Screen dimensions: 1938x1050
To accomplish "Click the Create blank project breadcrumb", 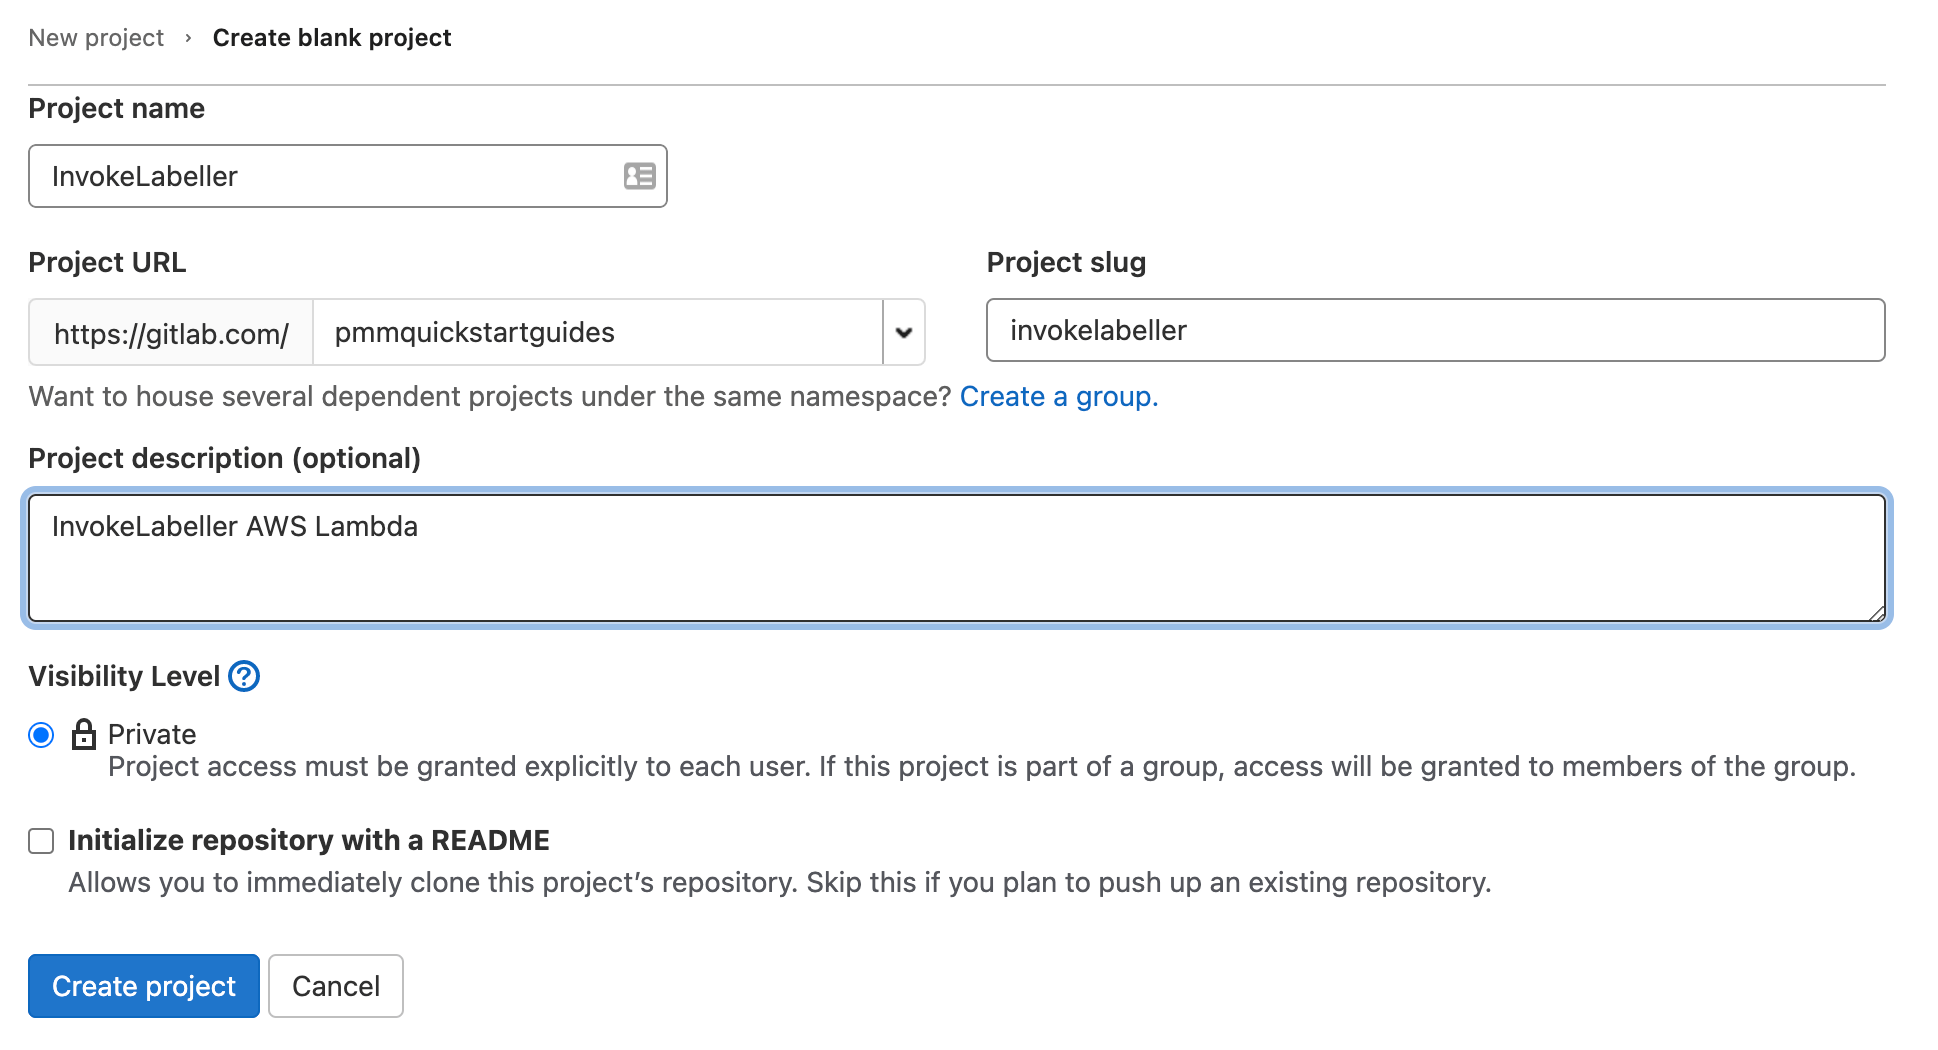I will pyautogui.click(x=331, y=37).
